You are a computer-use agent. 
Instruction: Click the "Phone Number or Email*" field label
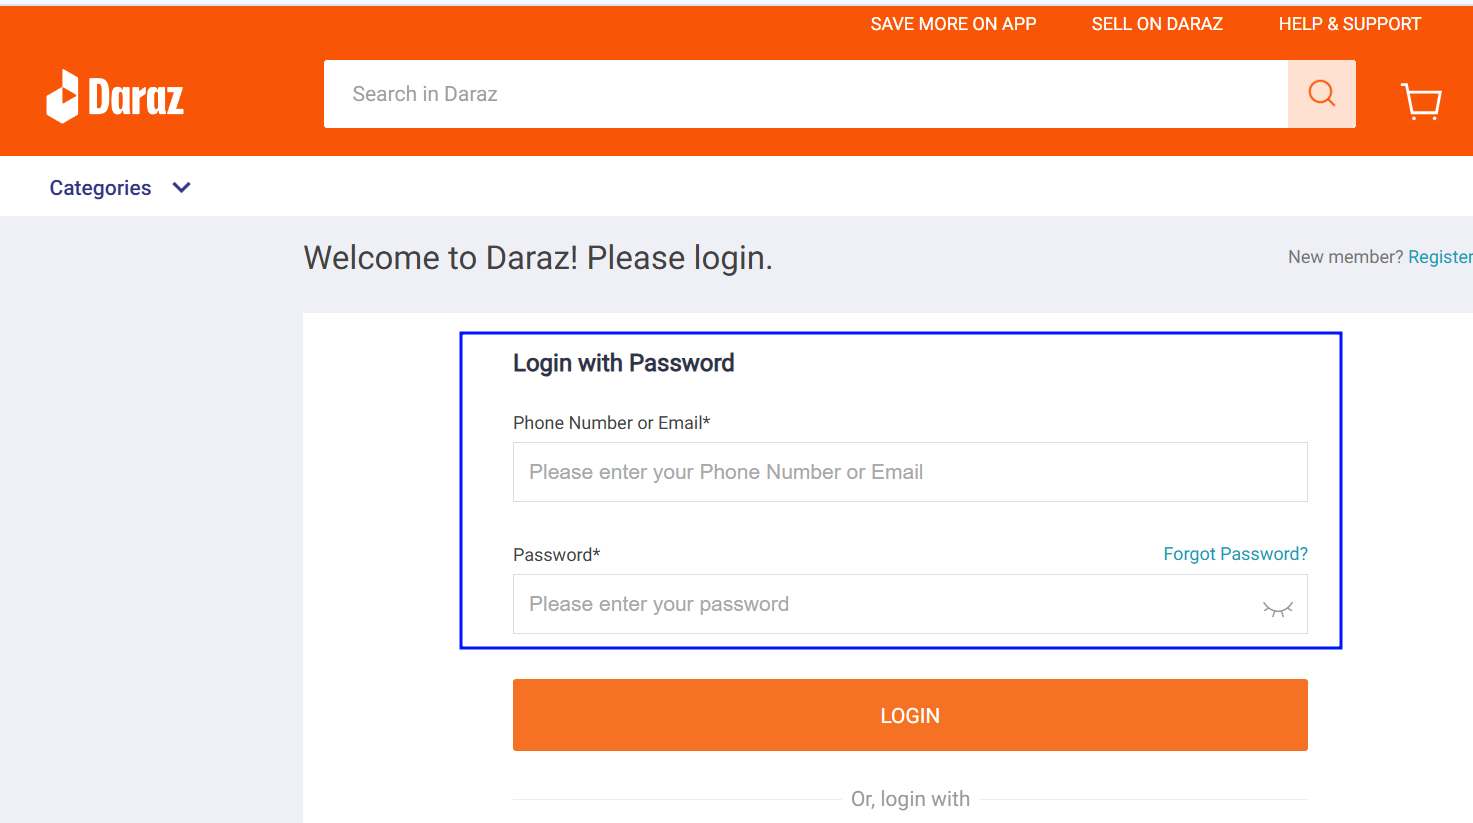pyautogui.click(x=611, y=423)
